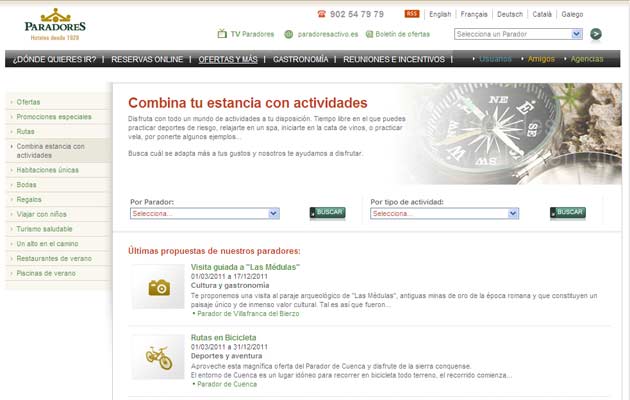
Task: Click the Paradores crown logo
Action: pos(55,24)
